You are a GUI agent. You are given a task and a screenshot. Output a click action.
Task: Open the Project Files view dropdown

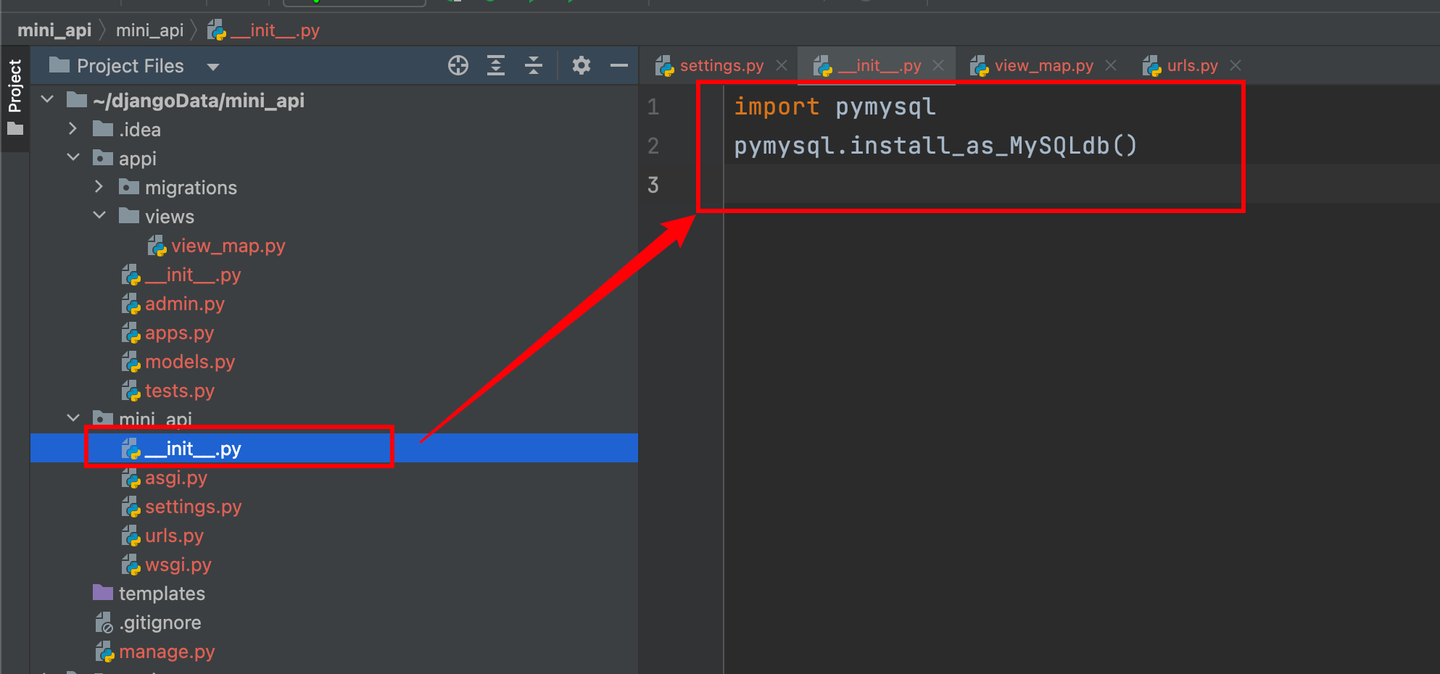(x=212, y=65)
